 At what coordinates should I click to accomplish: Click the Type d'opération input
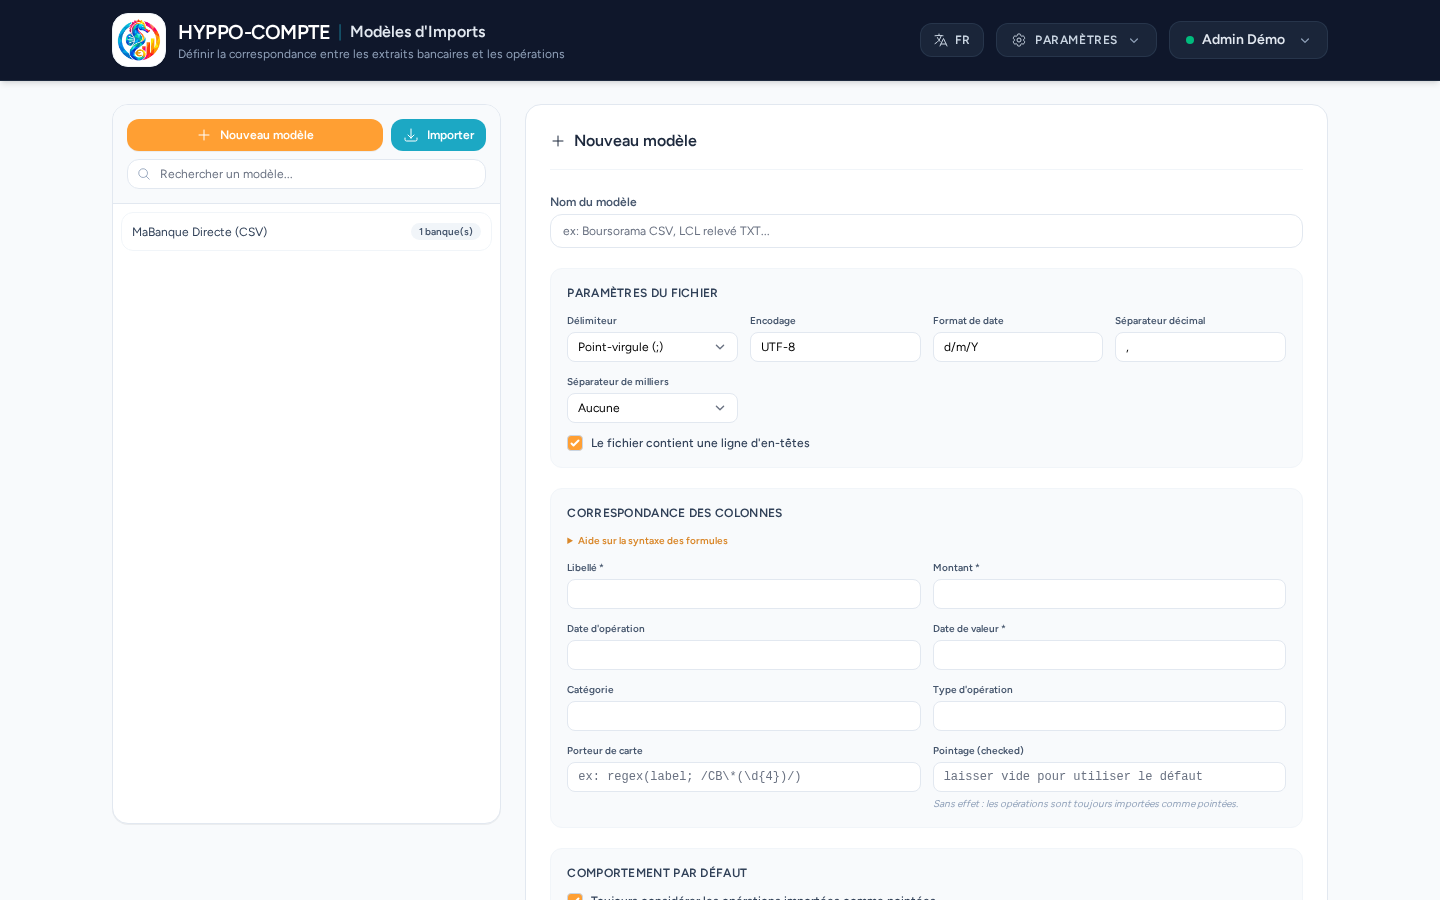(x=1109, y=716)
